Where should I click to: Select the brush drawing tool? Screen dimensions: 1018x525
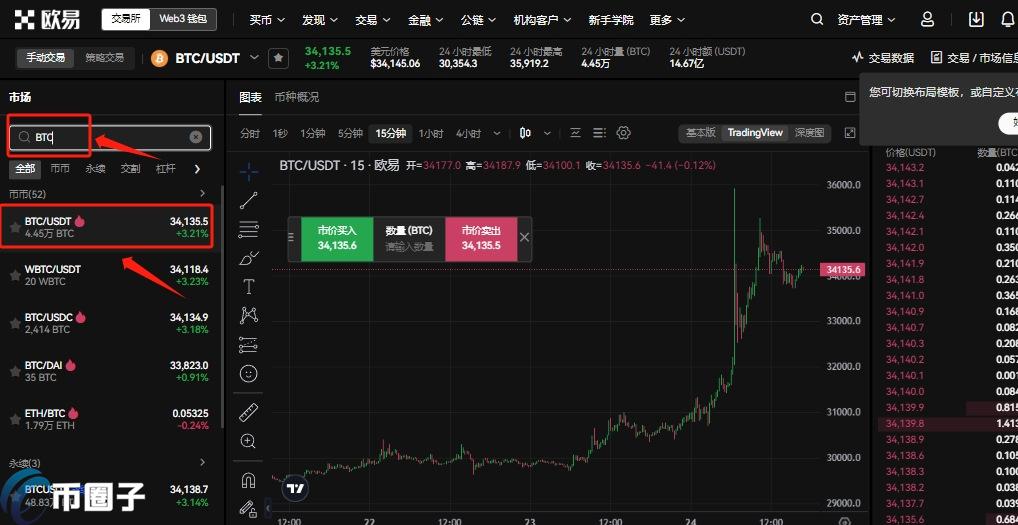(249, 258)
